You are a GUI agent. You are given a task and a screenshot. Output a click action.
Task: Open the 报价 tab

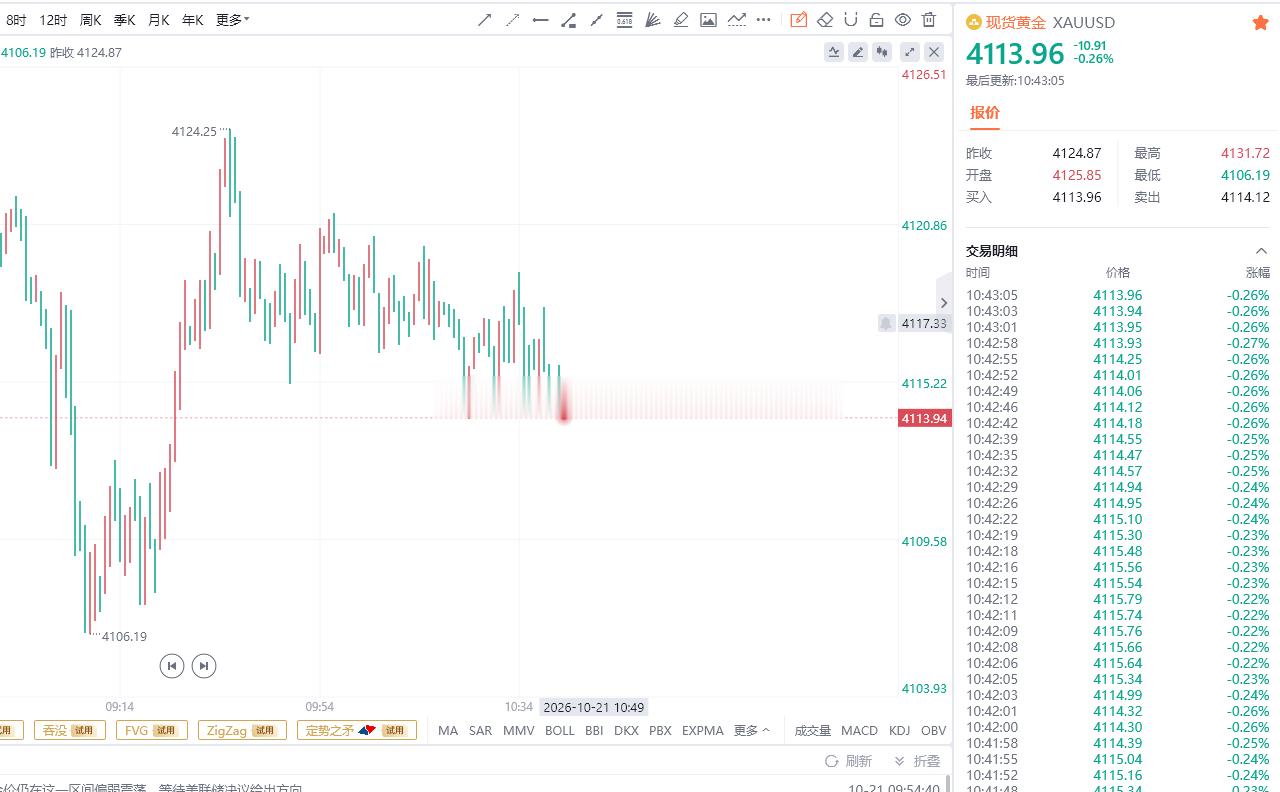click(985, 112)
